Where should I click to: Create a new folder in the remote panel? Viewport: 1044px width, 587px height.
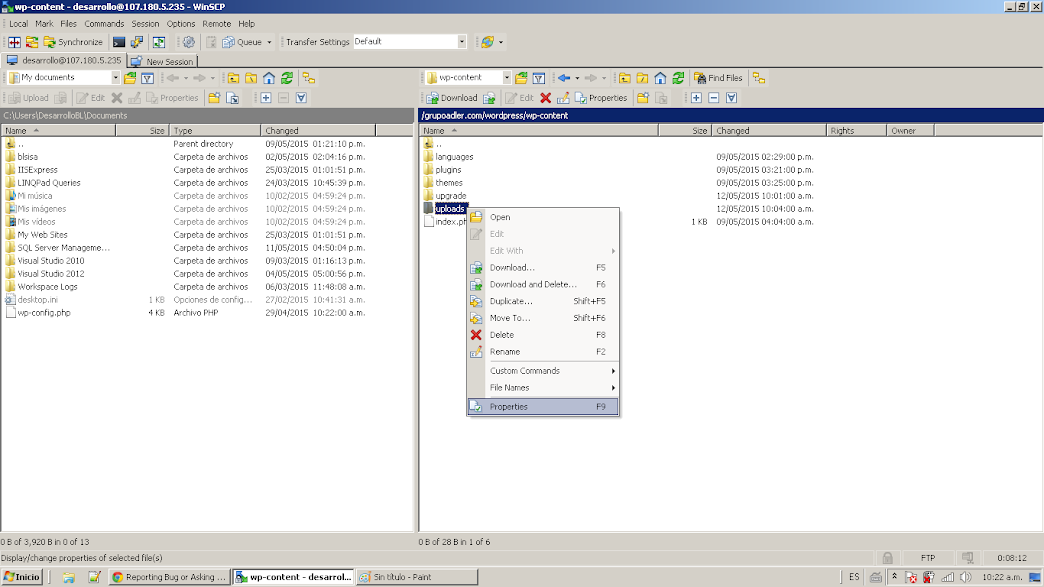coord(643,98)
